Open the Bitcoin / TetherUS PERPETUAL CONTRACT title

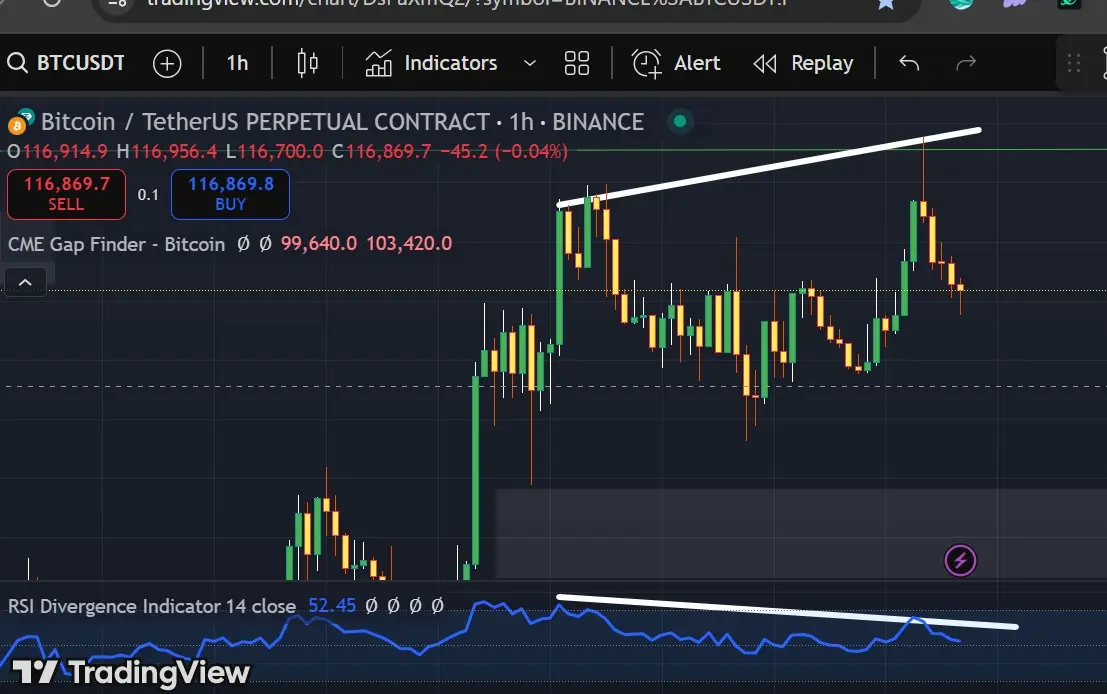(342, 121)
